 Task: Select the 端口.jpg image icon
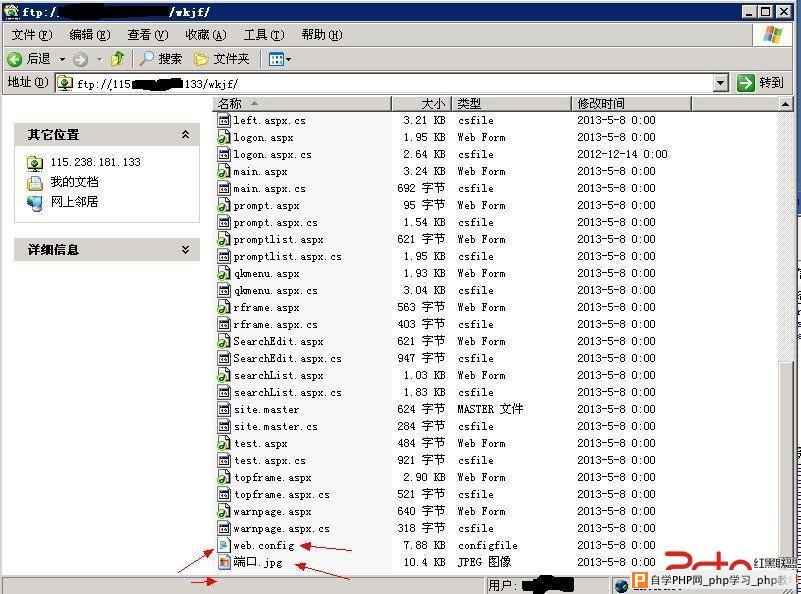click(x=224, y=562)
